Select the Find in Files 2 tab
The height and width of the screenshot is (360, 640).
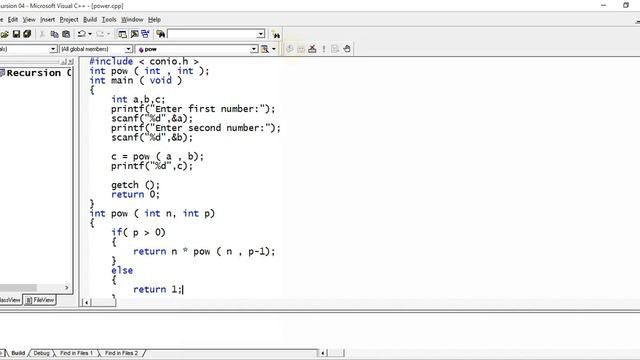point(121,353)
